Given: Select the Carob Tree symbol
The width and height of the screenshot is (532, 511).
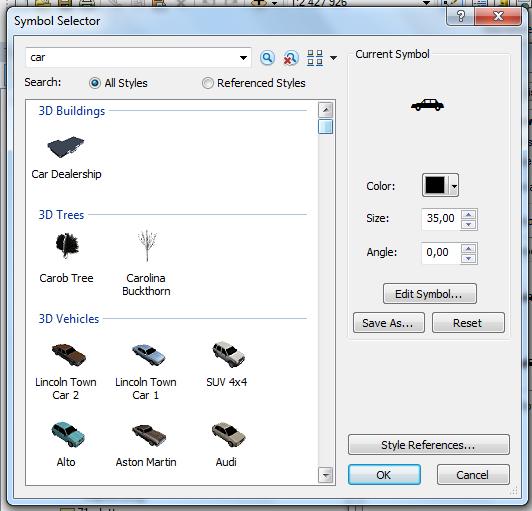Looking at the screenshot, I should coord(66,258).
